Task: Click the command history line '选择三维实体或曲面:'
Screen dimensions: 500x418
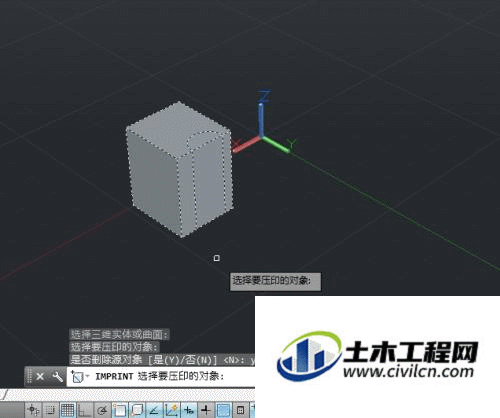Action: [x=120, y=334]
